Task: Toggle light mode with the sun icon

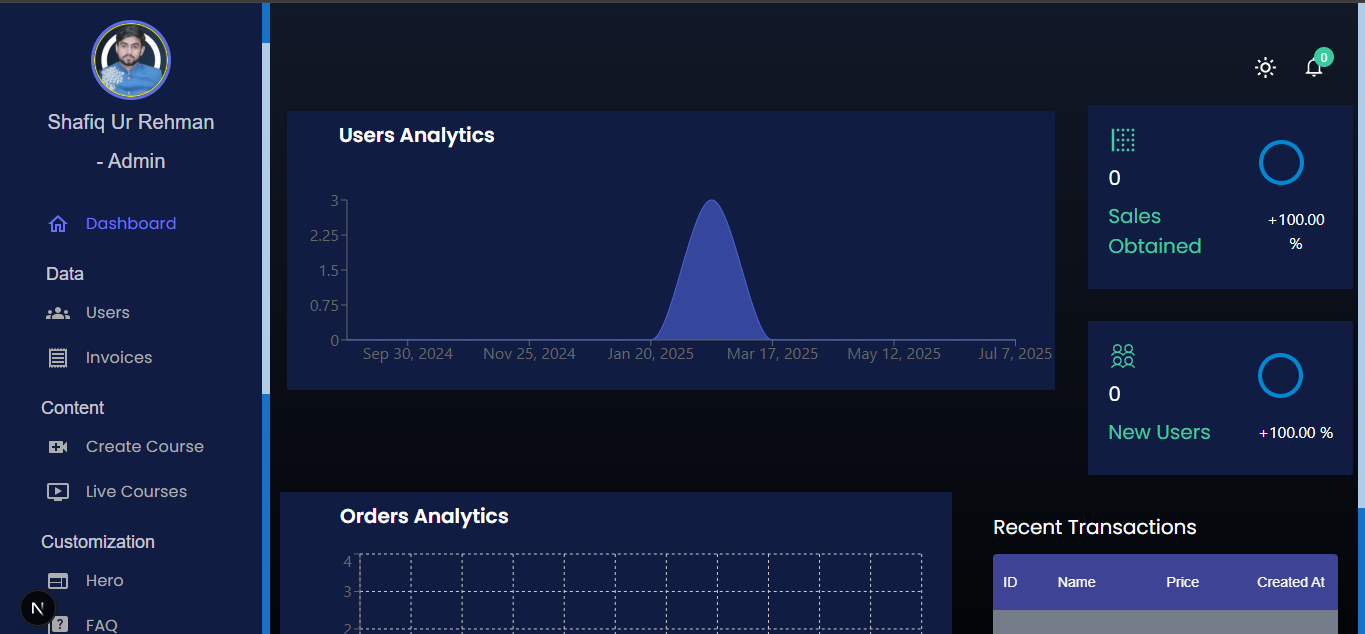Action: (x=1265, y=67)
